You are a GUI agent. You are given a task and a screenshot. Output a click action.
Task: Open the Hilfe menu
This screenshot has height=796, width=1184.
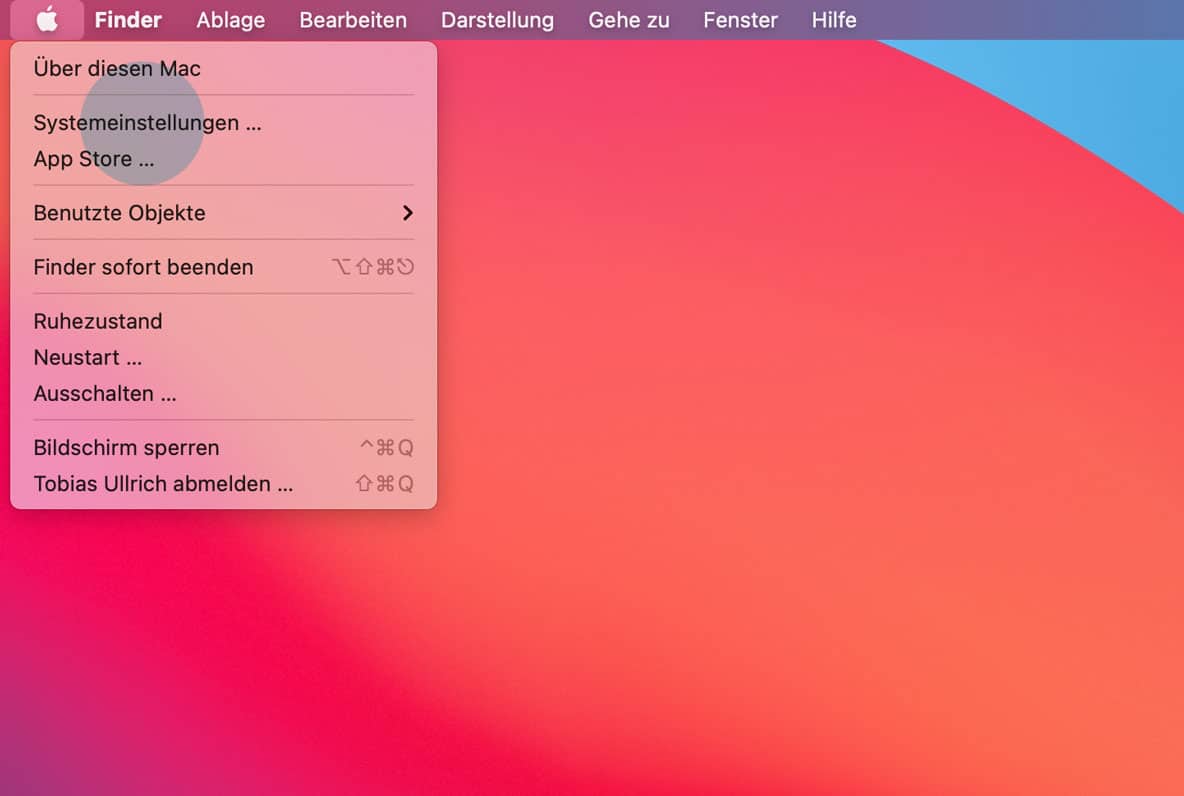point(834,20)
